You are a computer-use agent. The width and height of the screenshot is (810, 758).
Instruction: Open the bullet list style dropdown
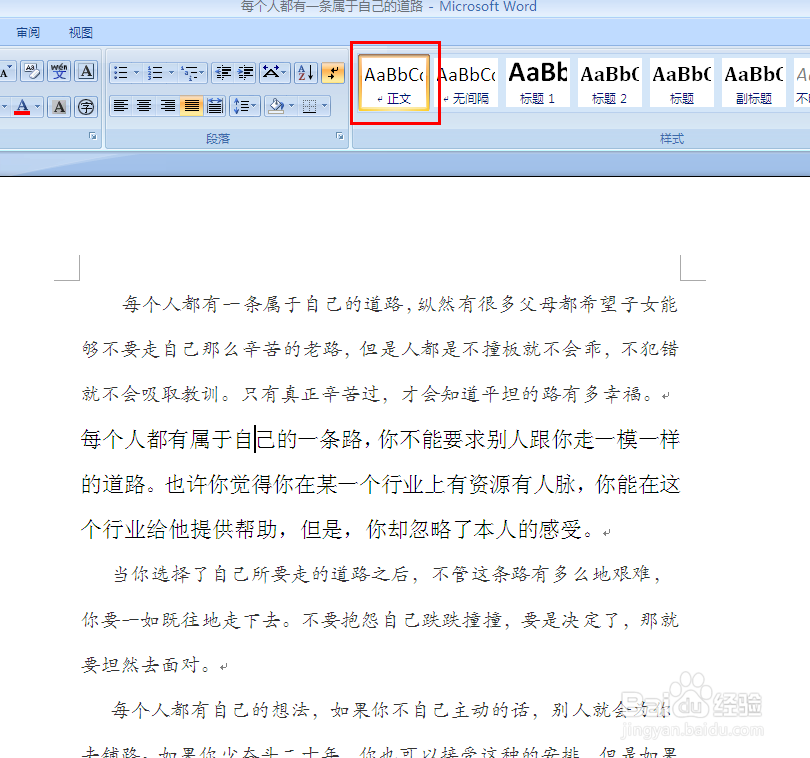(136, 71)
